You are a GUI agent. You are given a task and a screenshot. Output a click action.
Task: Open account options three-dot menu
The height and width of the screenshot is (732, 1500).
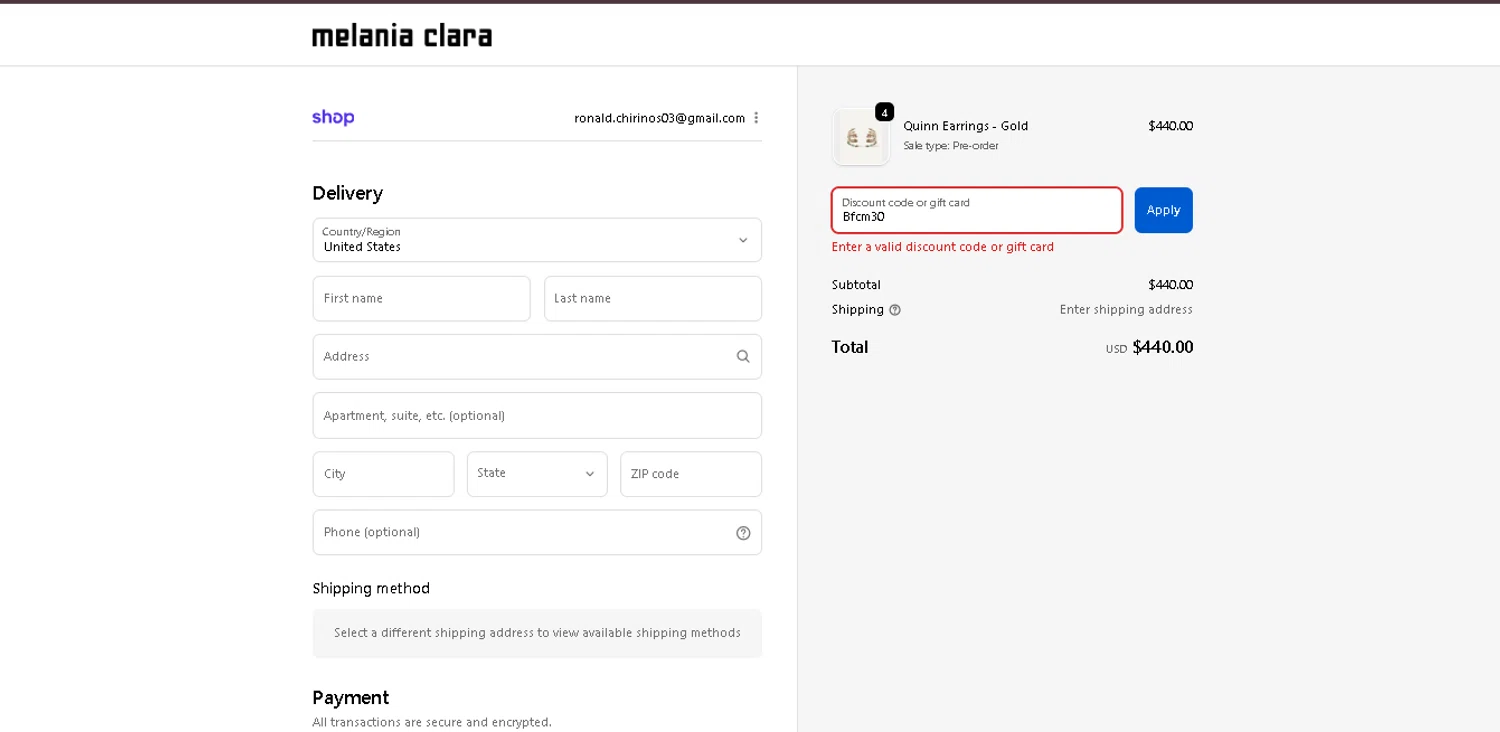[x=756, y=118]
